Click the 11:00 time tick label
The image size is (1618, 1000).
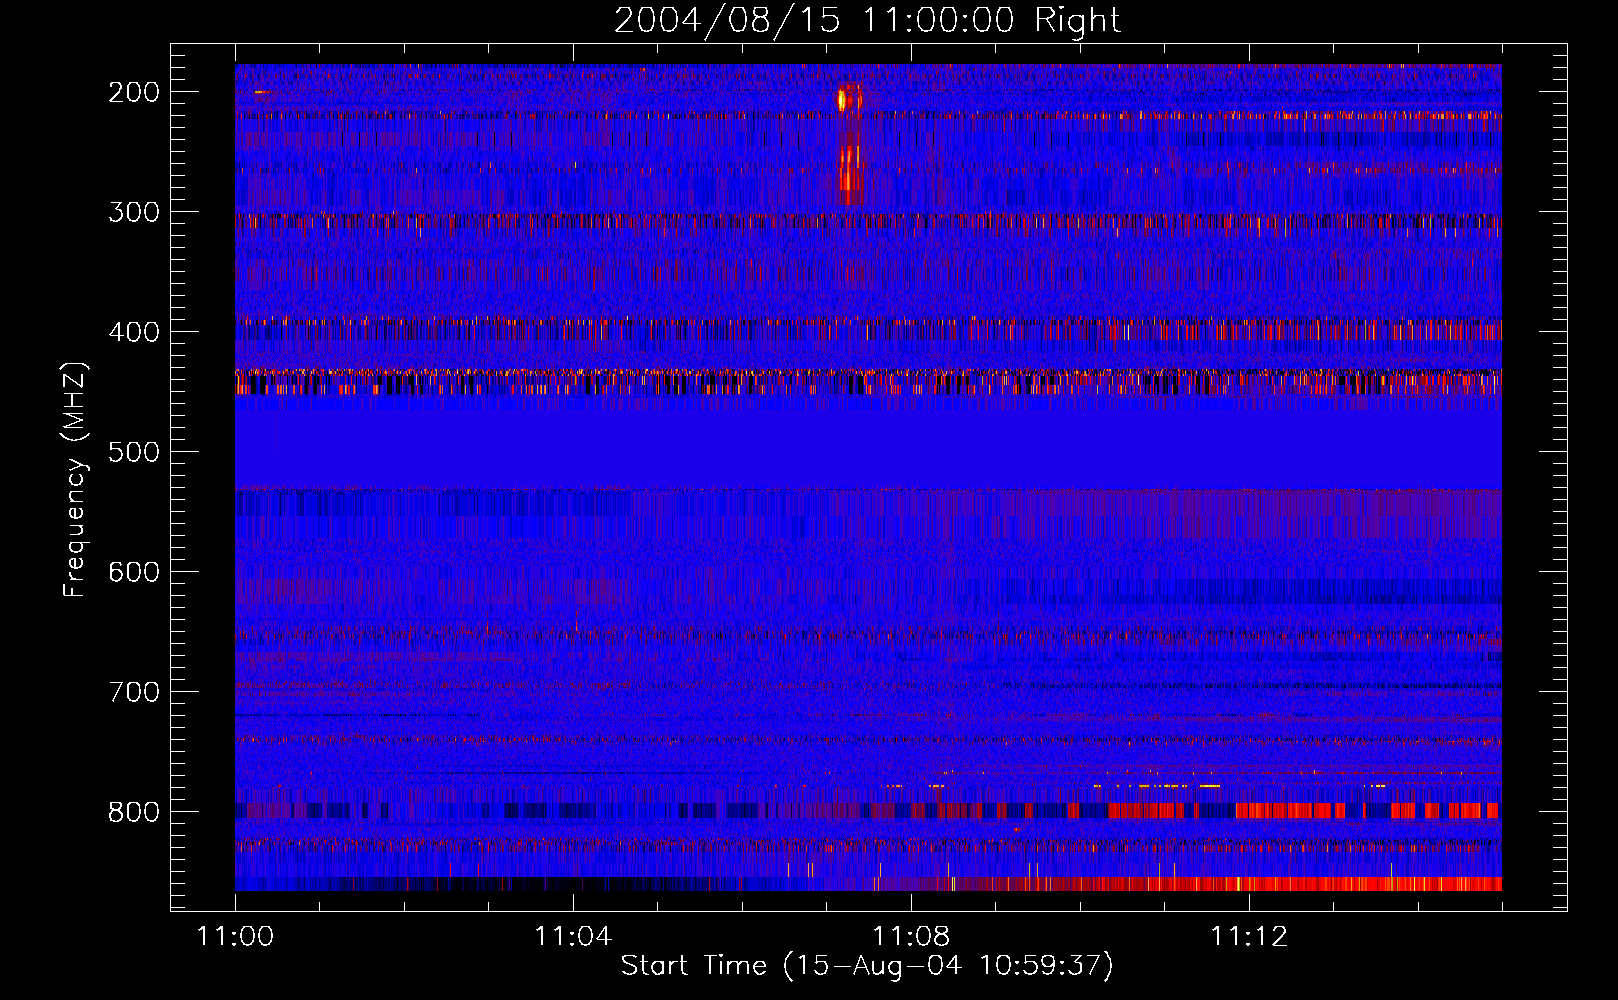(235, 937)
